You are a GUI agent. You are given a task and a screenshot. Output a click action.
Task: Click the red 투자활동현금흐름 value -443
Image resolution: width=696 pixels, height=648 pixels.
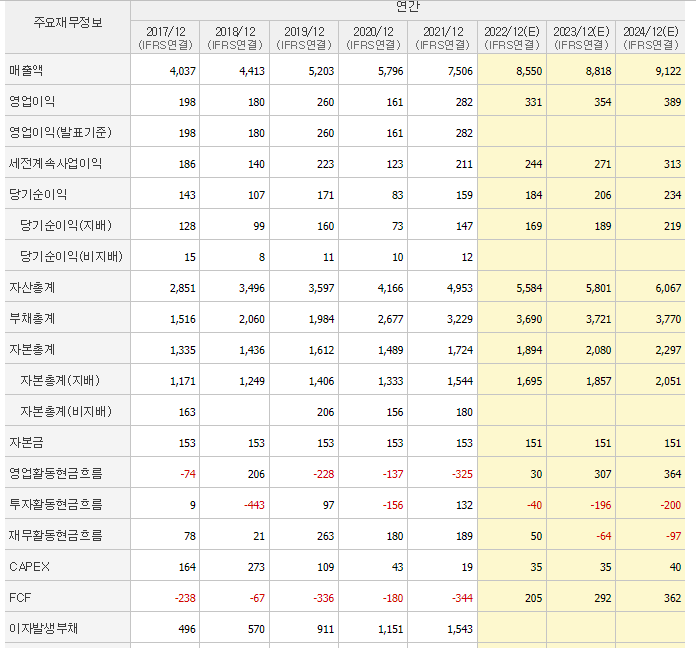(254, 505)
